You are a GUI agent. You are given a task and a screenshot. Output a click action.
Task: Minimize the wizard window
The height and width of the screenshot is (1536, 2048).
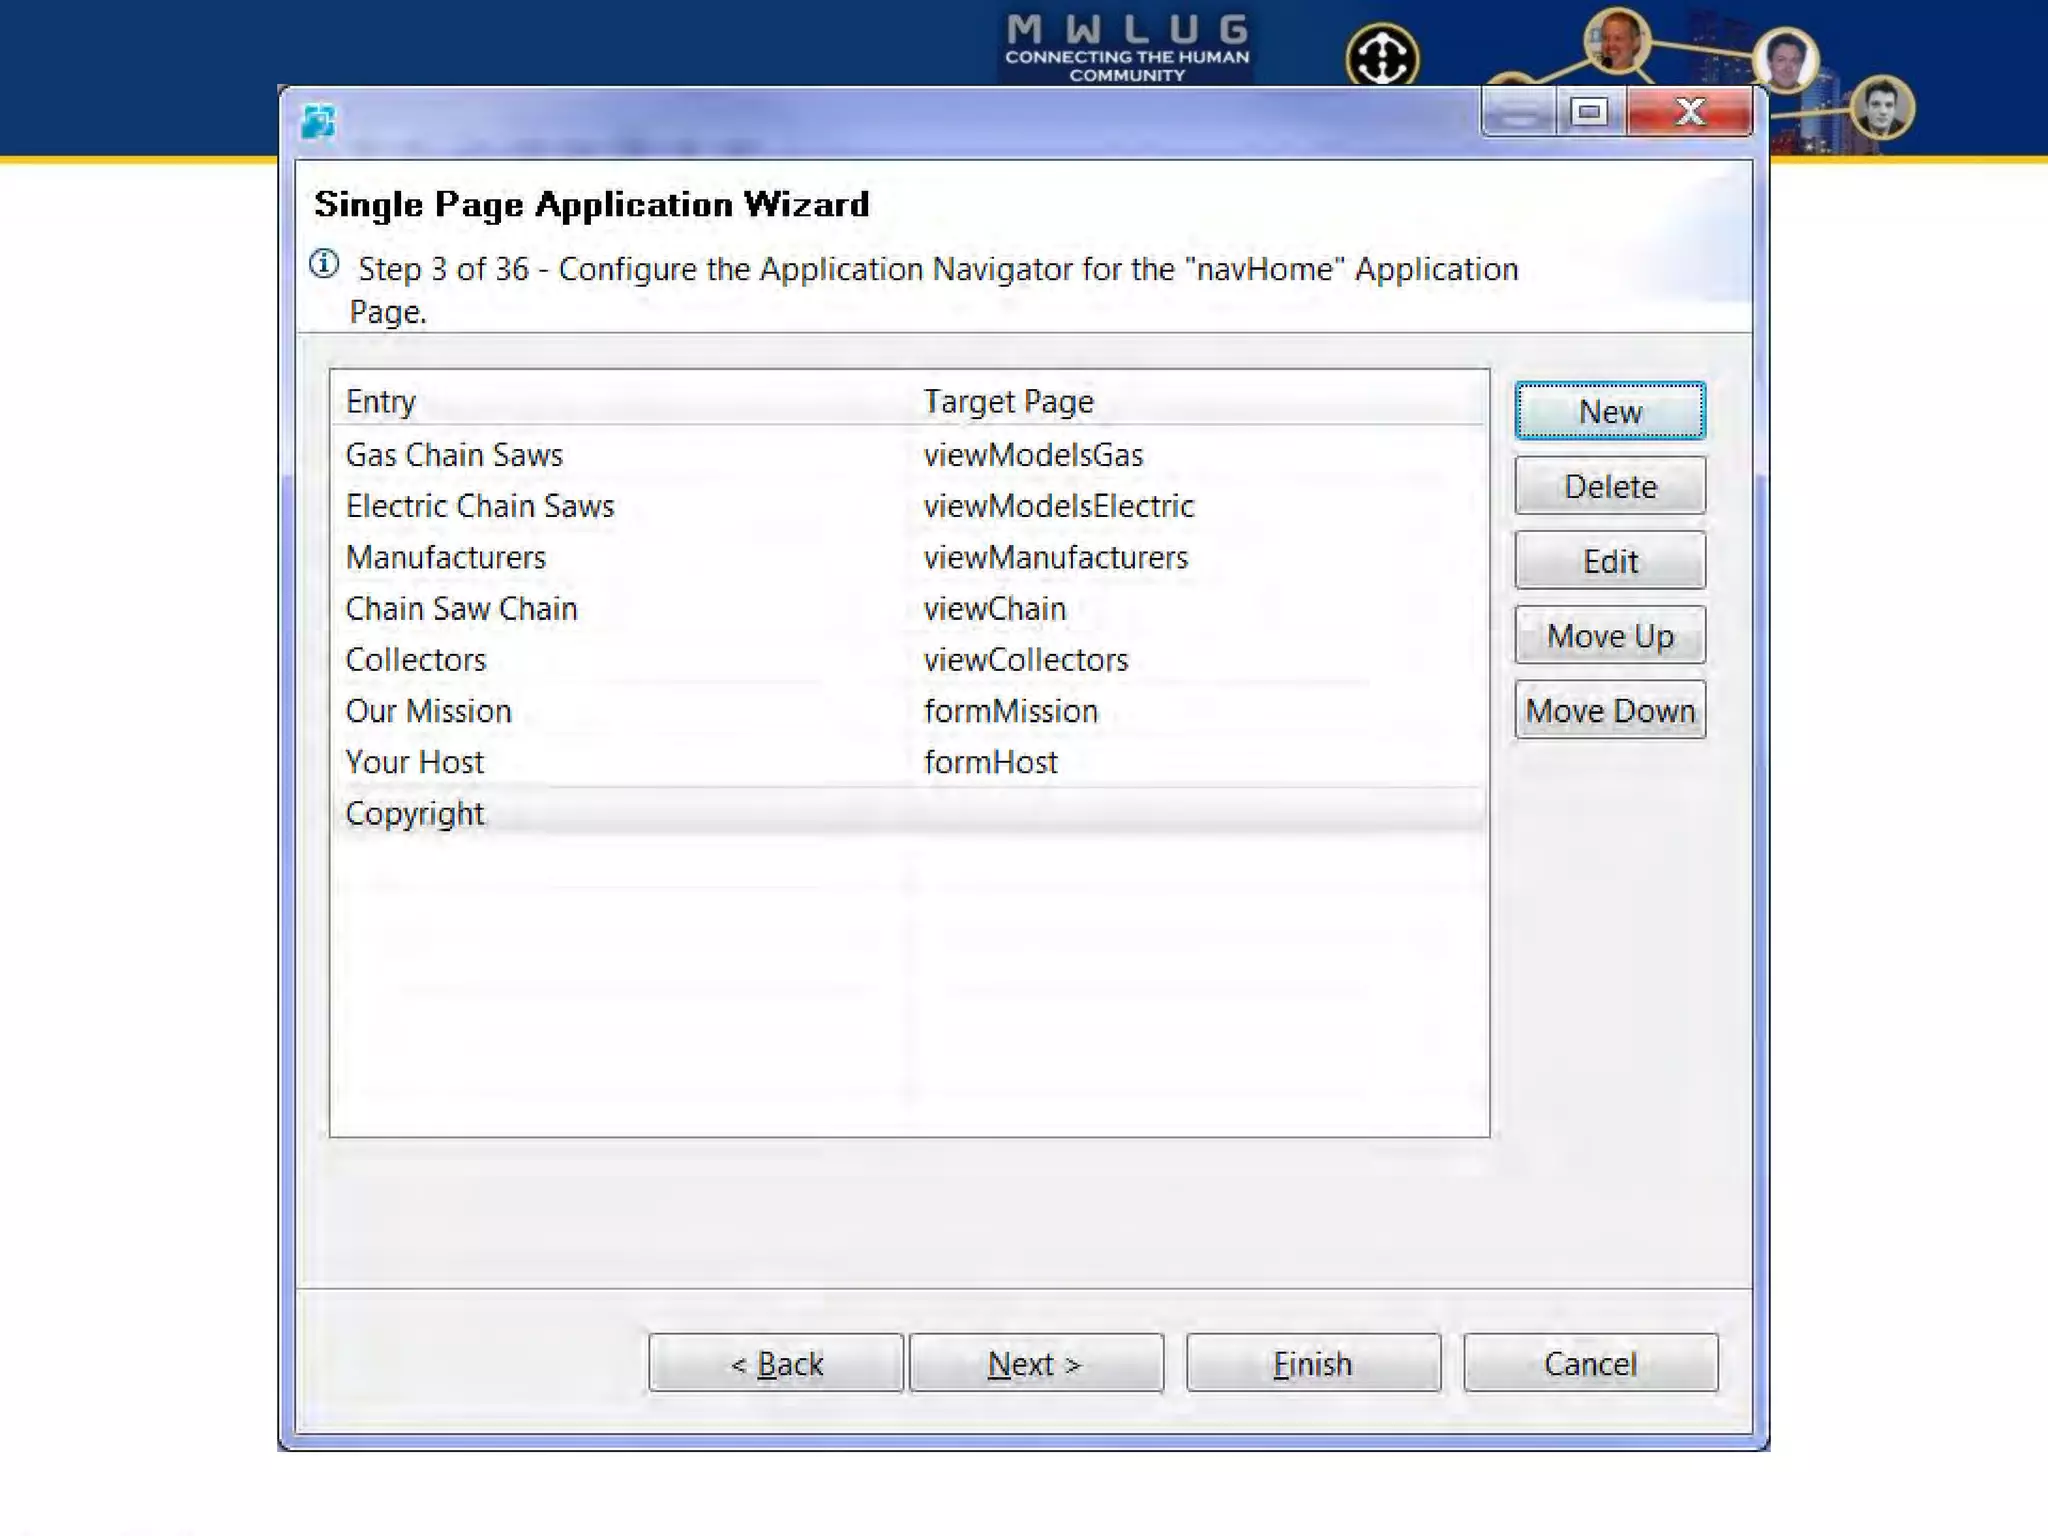[1518, 112]
